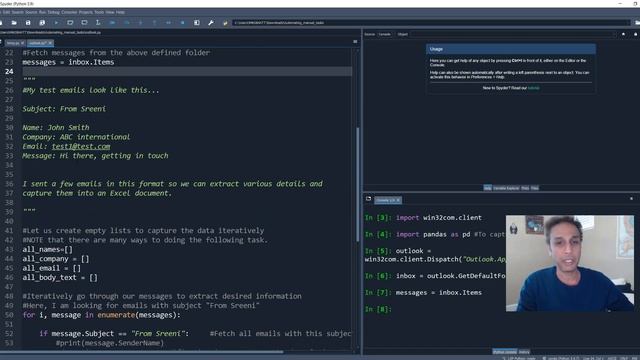Open Preferences with the wrench icon
640x360 pixels.
point(211,23)
